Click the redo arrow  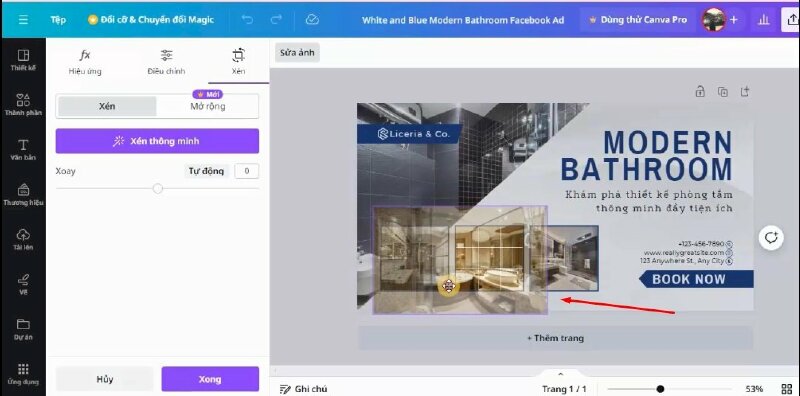tap(276, 20)
